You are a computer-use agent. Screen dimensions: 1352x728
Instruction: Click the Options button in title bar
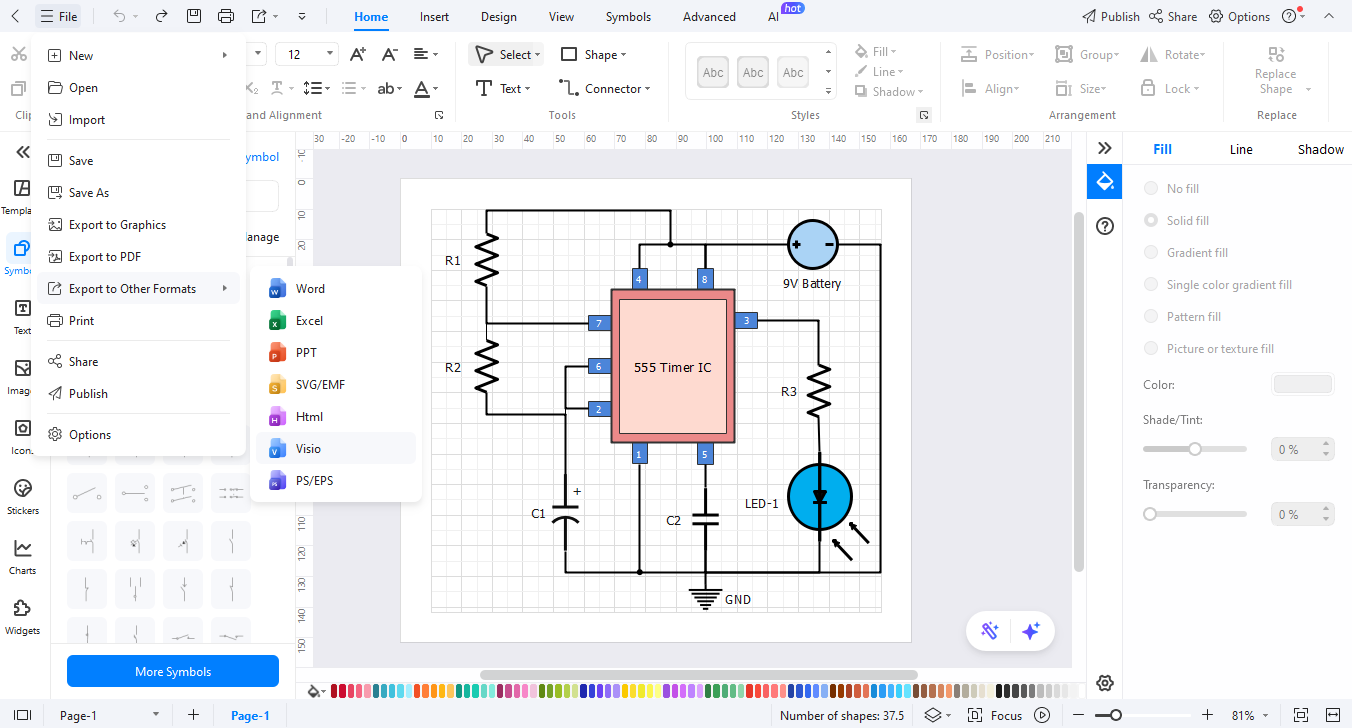coord(1239,16)
